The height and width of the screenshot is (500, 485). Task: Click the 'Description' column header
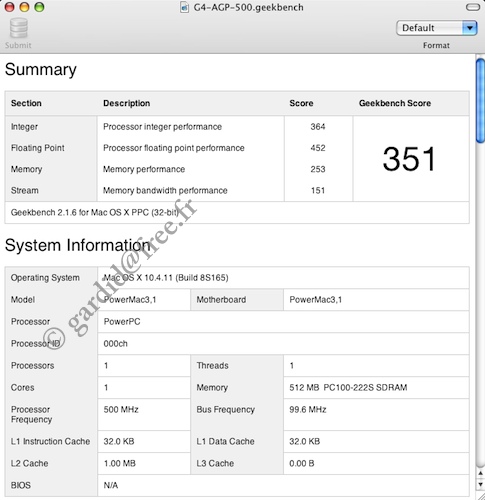point(126,103)
